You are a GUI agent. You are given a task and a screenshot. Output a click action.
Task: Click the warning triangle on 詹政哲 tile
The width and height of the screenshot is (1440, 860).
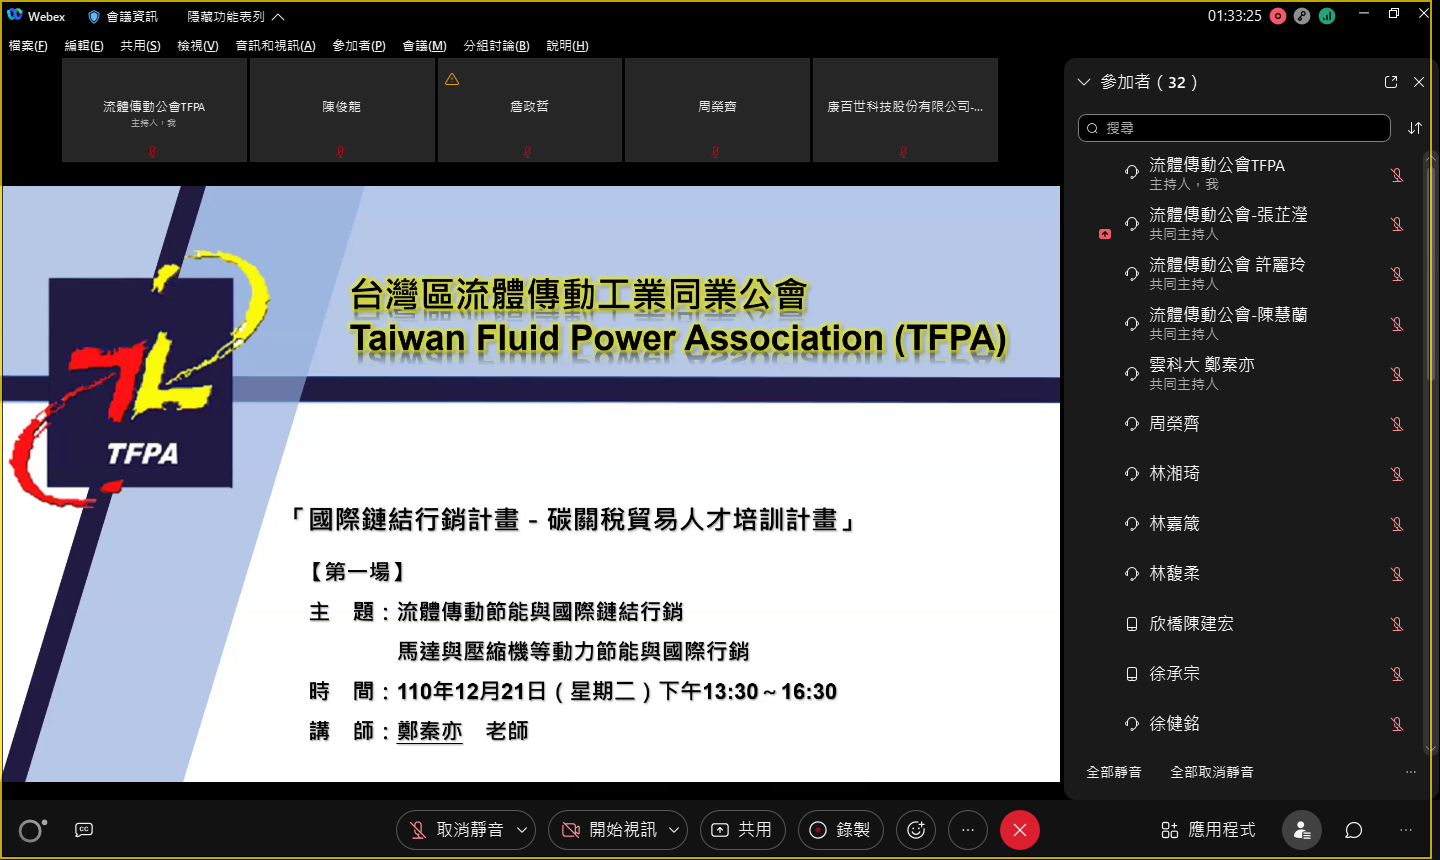452,79
